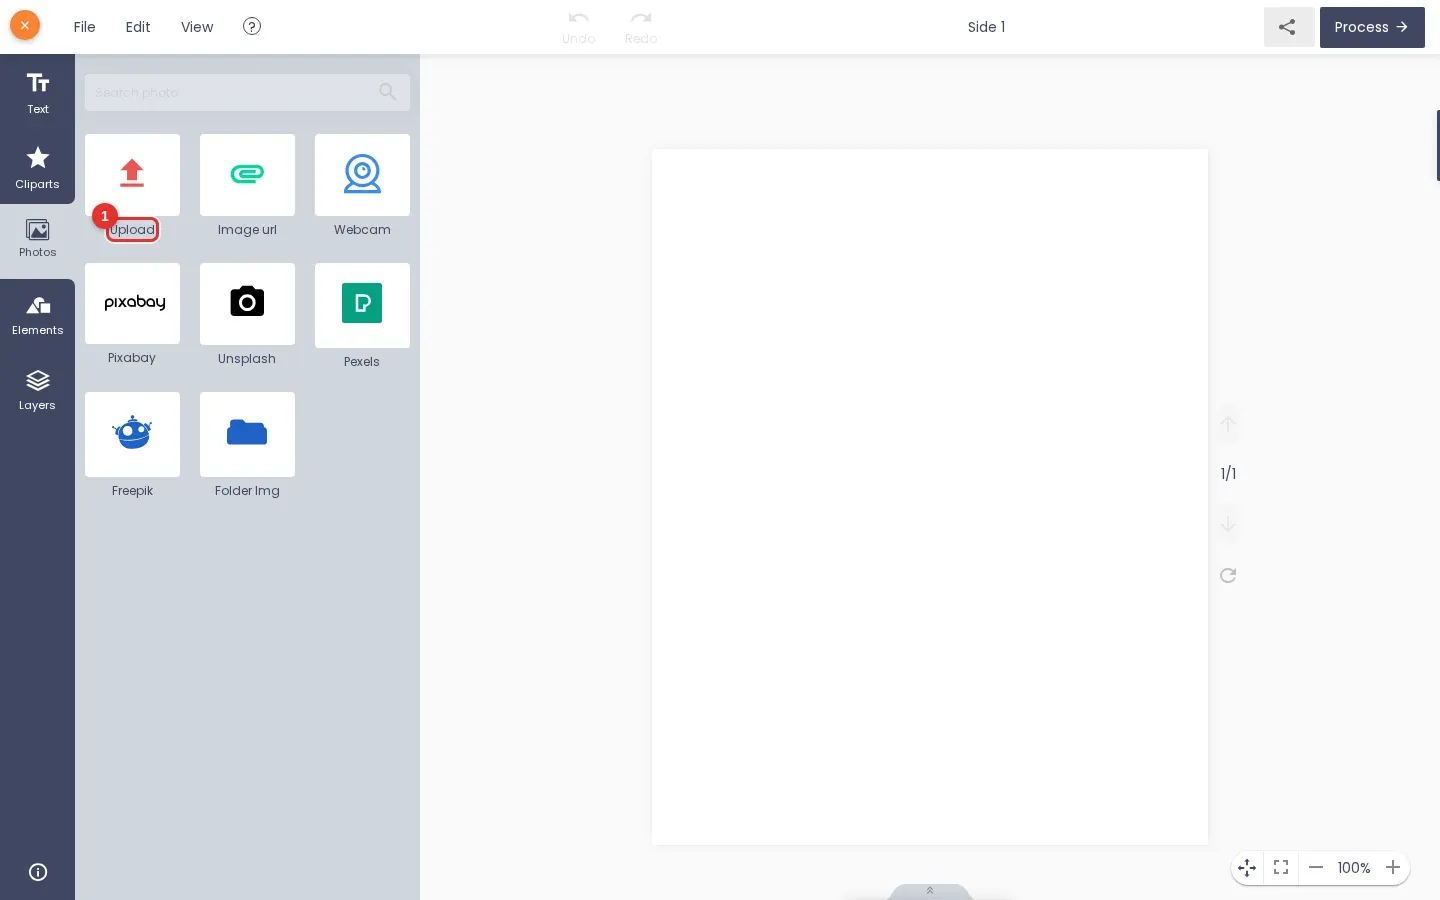Open the Folder Img source
The height and width of the screenshot is (900, 1440).
pyautogui.click(x=247, y=434)
